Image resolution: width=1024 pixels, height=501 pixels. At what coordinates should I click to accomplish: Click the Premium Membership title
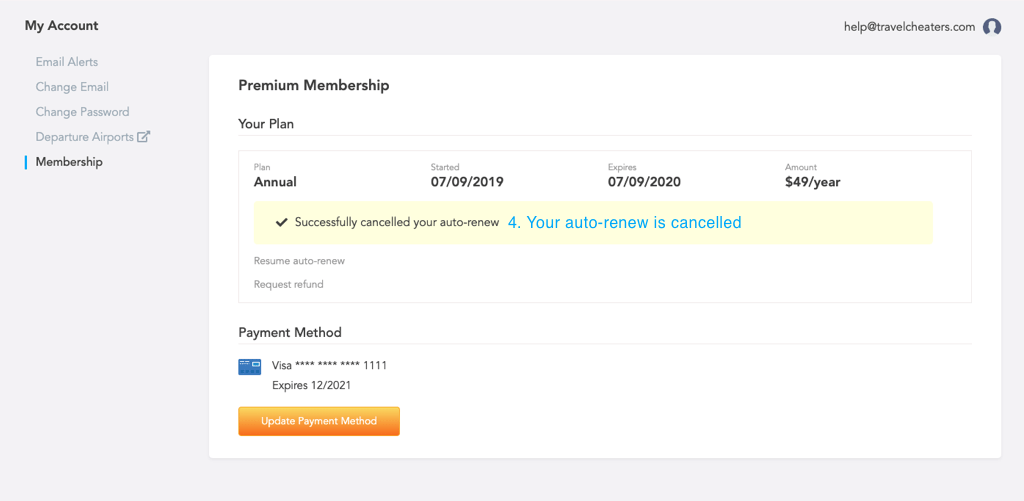[314, 86]
